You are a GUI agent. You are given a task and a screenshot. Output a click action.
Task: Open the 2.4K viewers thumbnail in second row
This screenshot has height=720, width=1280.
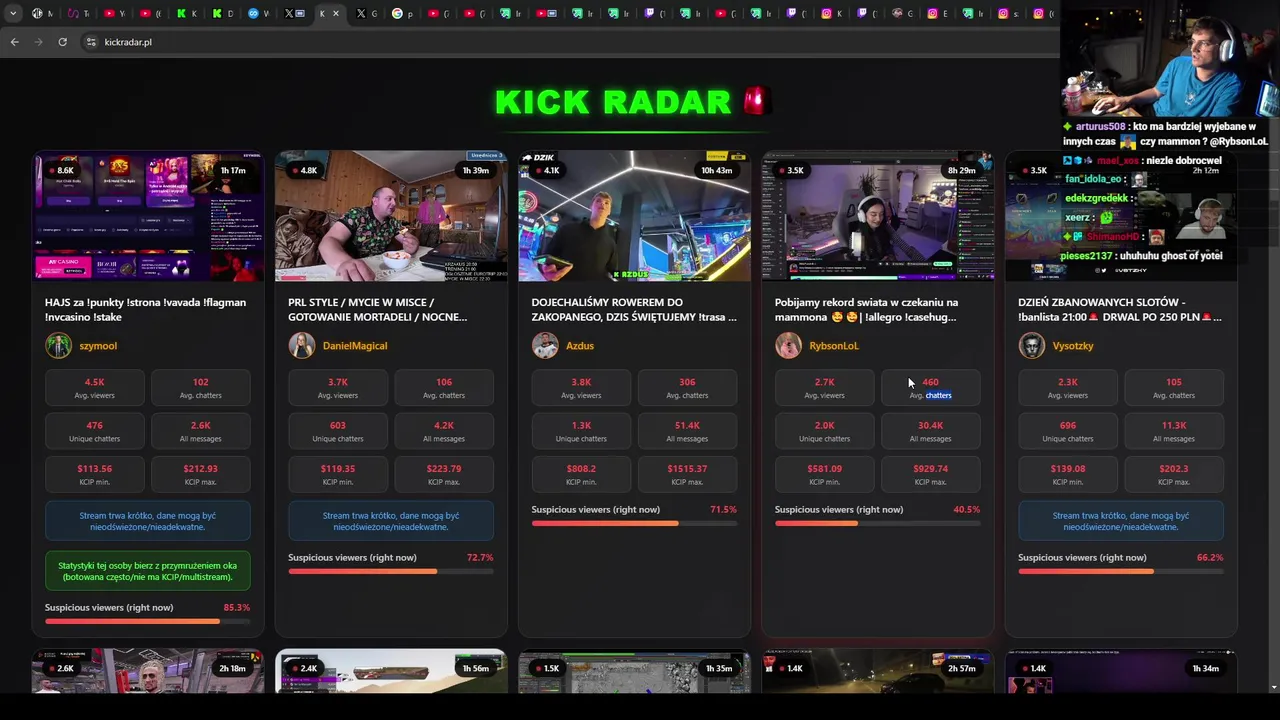391,671
